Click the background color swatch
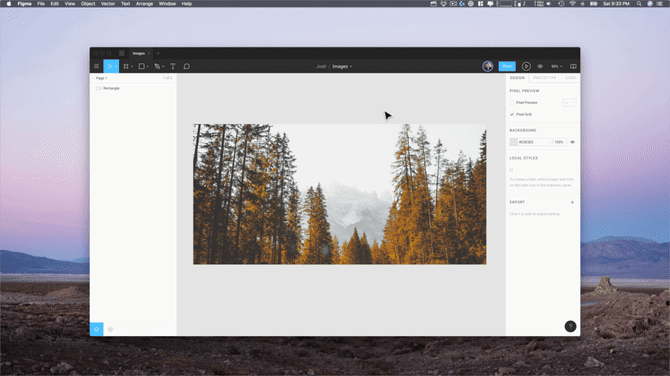The height and width of the screenshot is (376, 670). click(513, 142)
